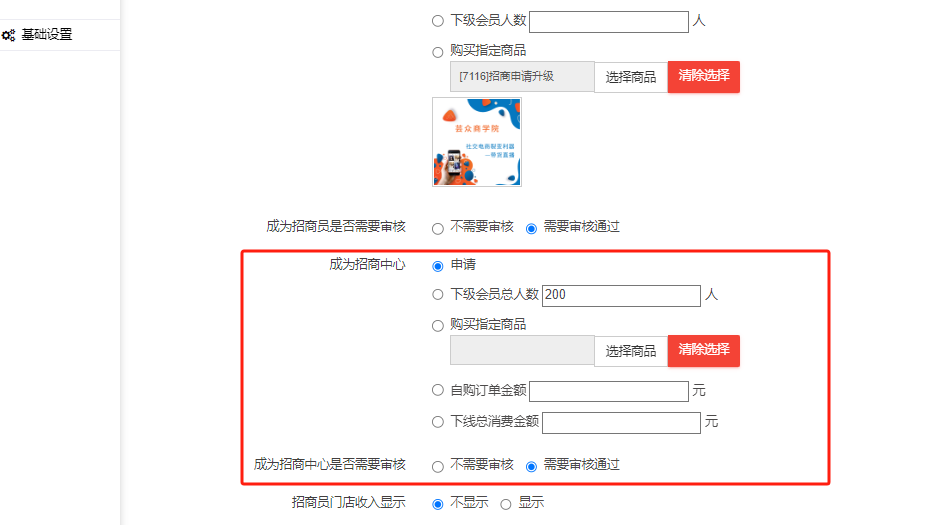Select the 下级会员总人数 radio button
Image resolution: width=948 pixels, height=525 pixels.
coord(438,295)
